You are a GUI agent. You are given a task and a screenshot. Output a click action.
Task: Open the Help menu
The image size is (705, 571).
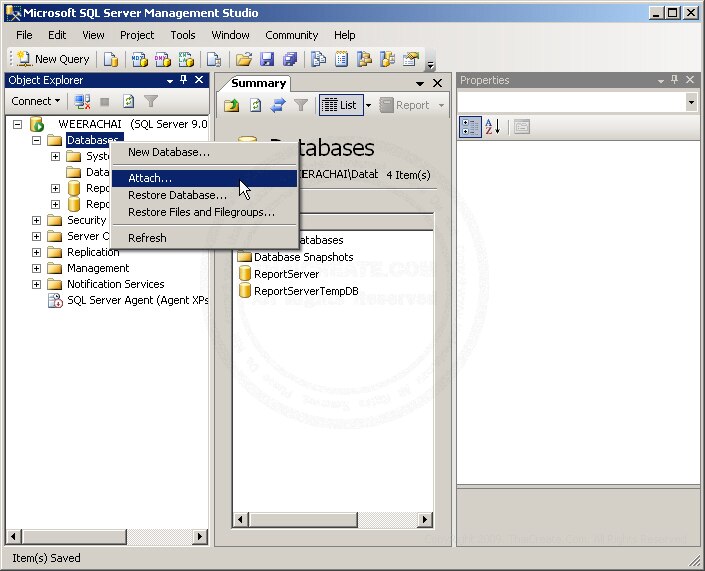coord(344,35)
